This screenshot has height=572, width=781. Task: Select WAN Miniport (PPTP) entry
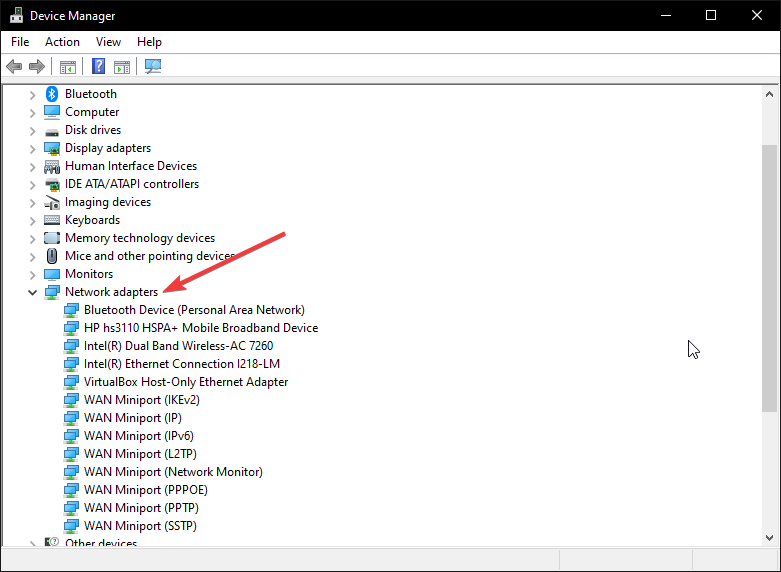click(x=141, y=508)
